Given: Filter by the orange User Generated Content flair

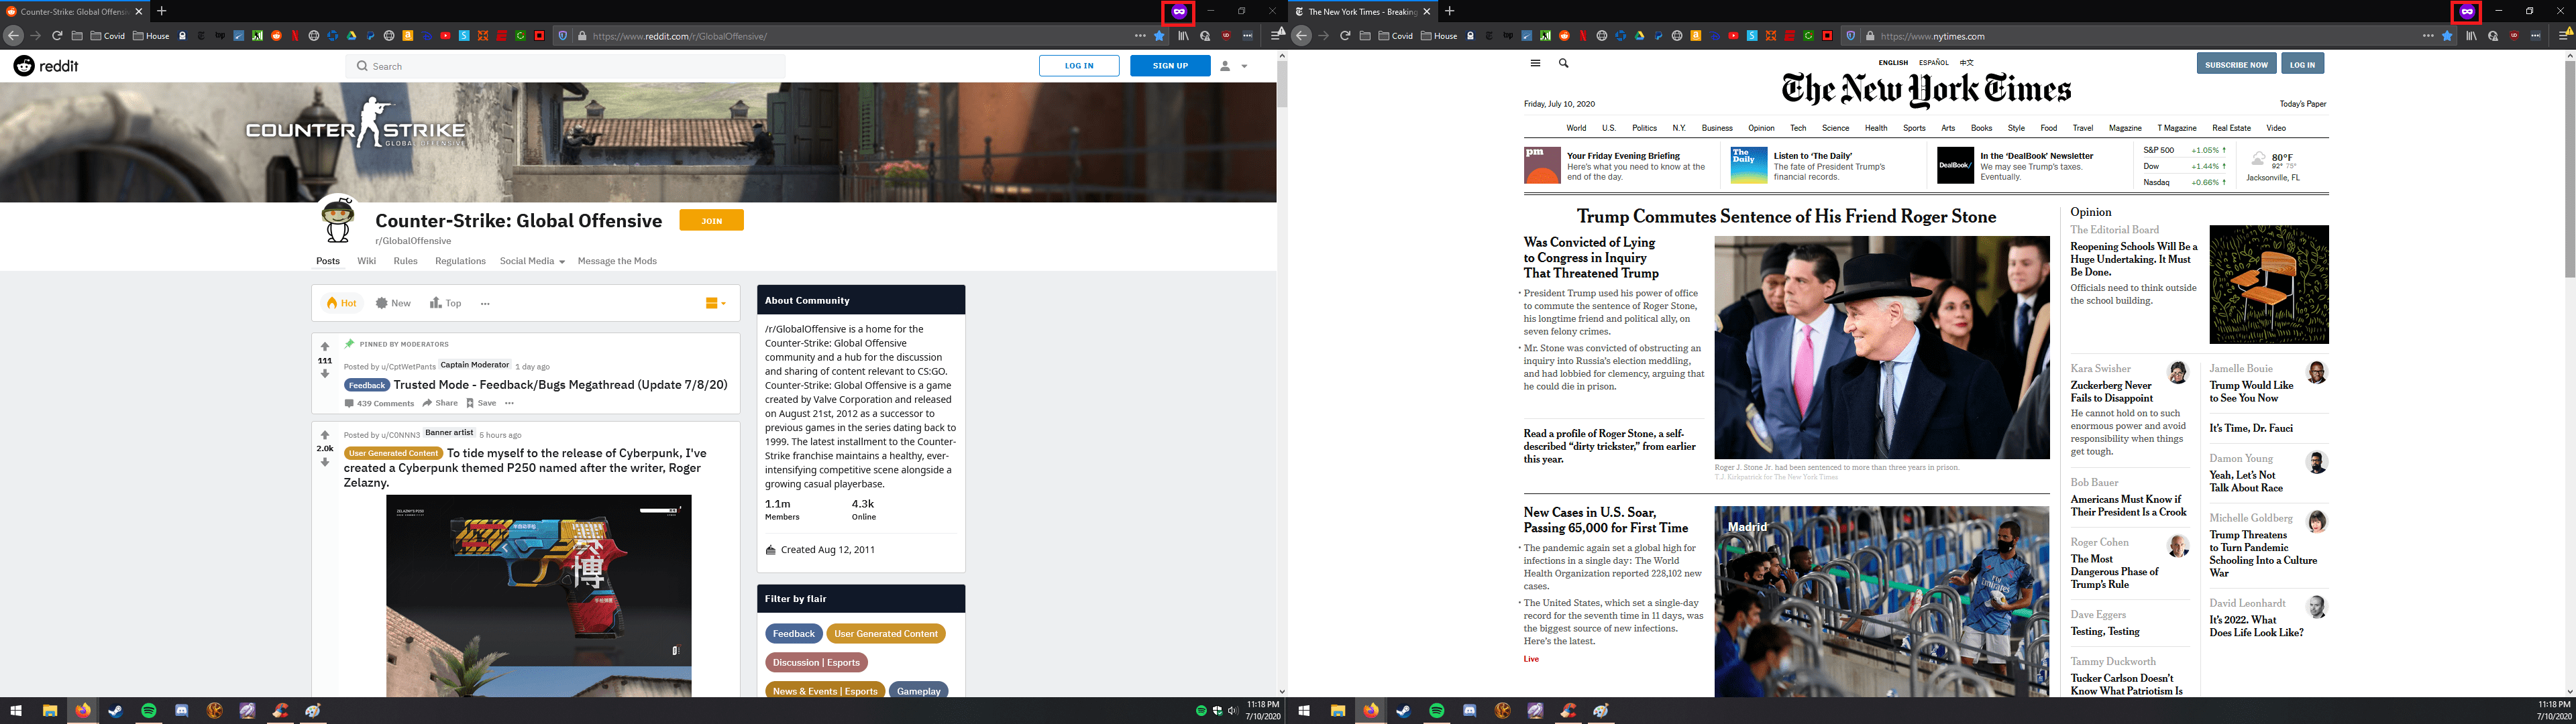Looking at the screenshot, I should click(885, 633).
